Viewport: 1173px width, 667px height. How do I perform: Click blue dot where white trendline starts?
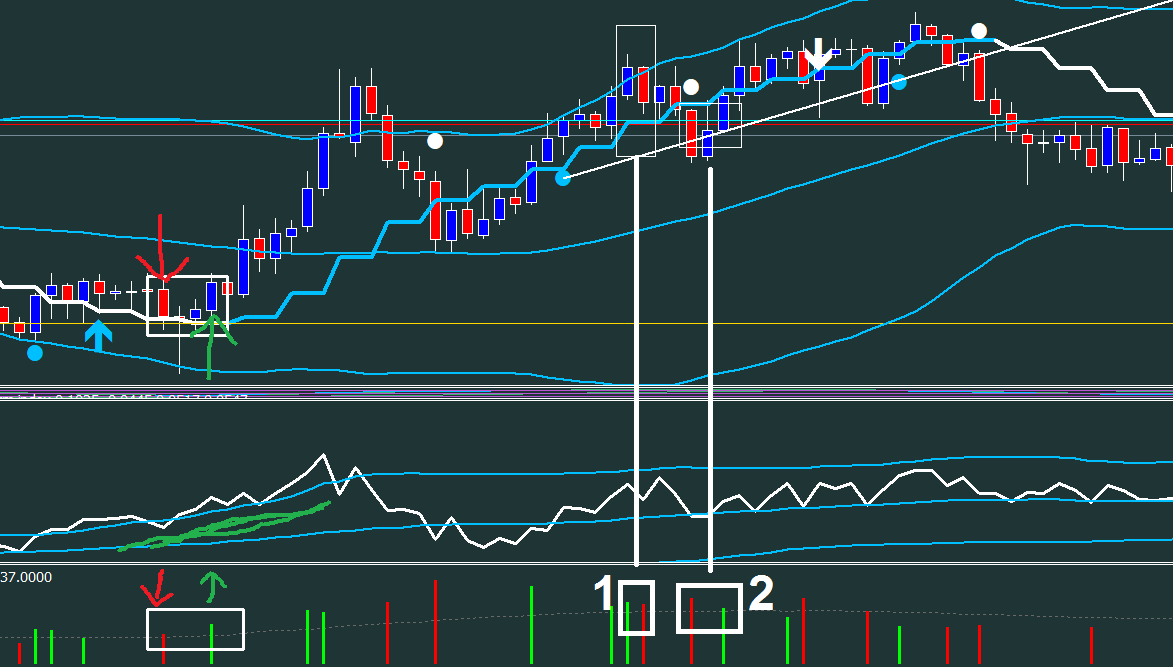pos(563,178)
